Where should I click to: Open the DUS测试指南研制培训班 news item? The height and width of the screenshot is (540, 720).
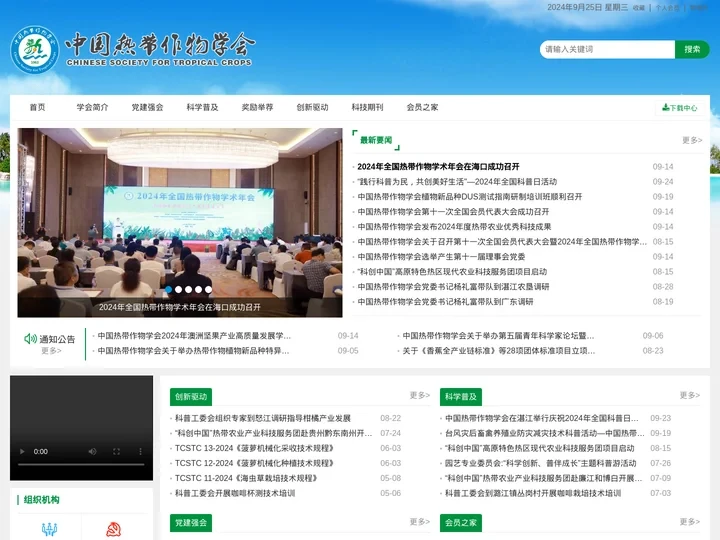tap(470, 197)
